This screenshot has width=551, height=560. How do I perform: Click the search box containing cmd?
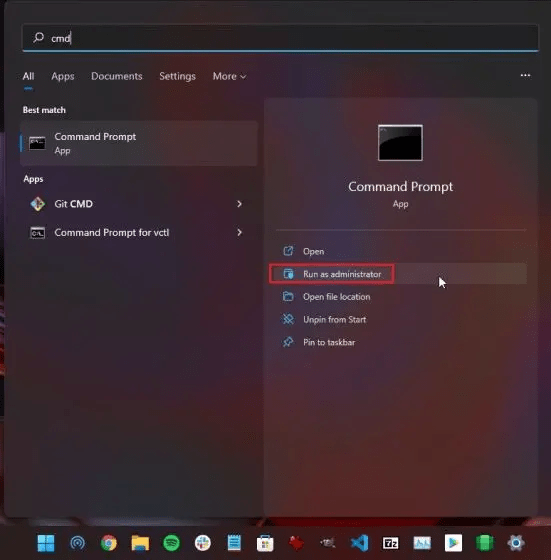[x=280, y=38]
